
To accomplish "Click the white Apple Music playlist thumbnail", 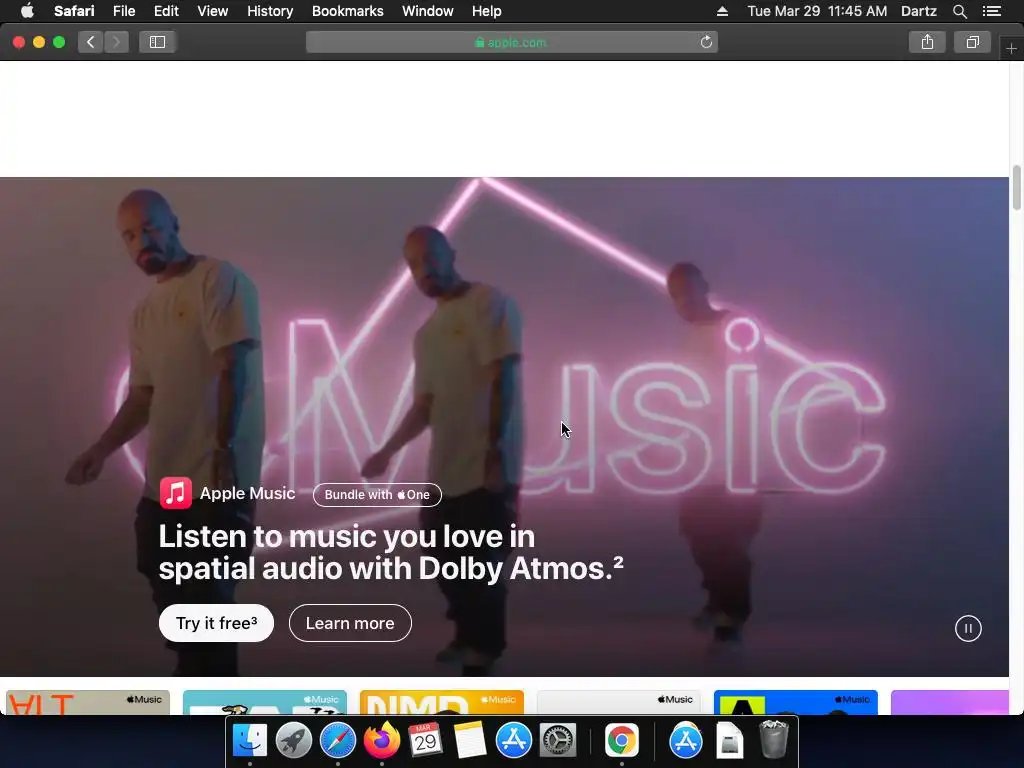I will 618,702.
